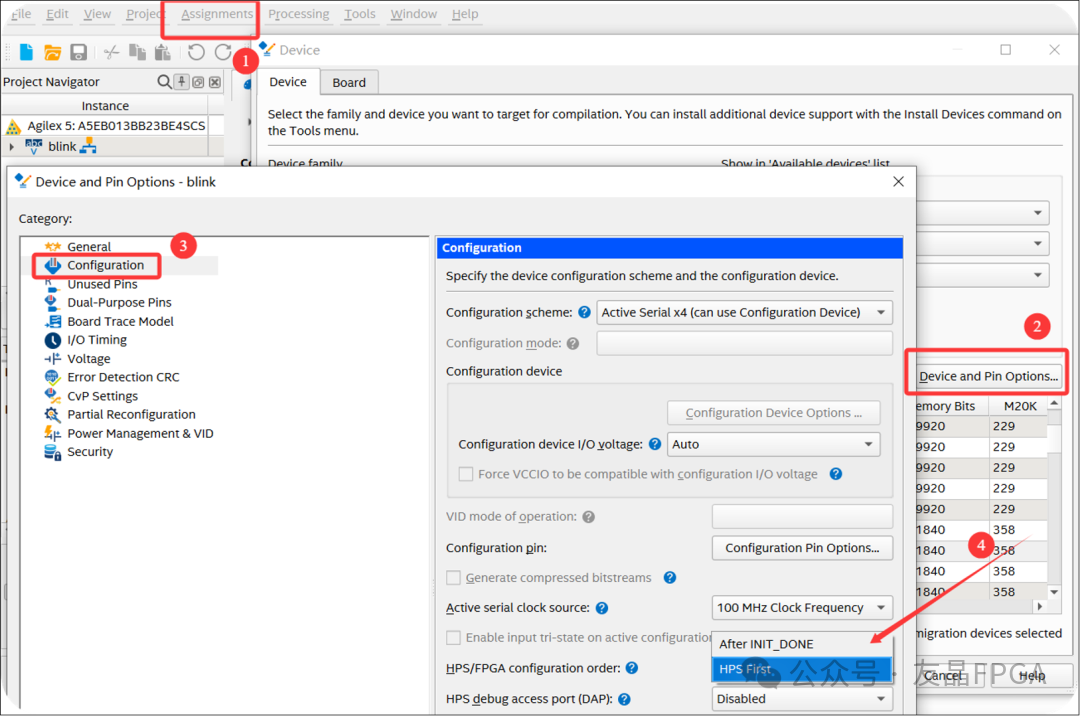Click Configuration Pin Options button

(x=802, y=548)
